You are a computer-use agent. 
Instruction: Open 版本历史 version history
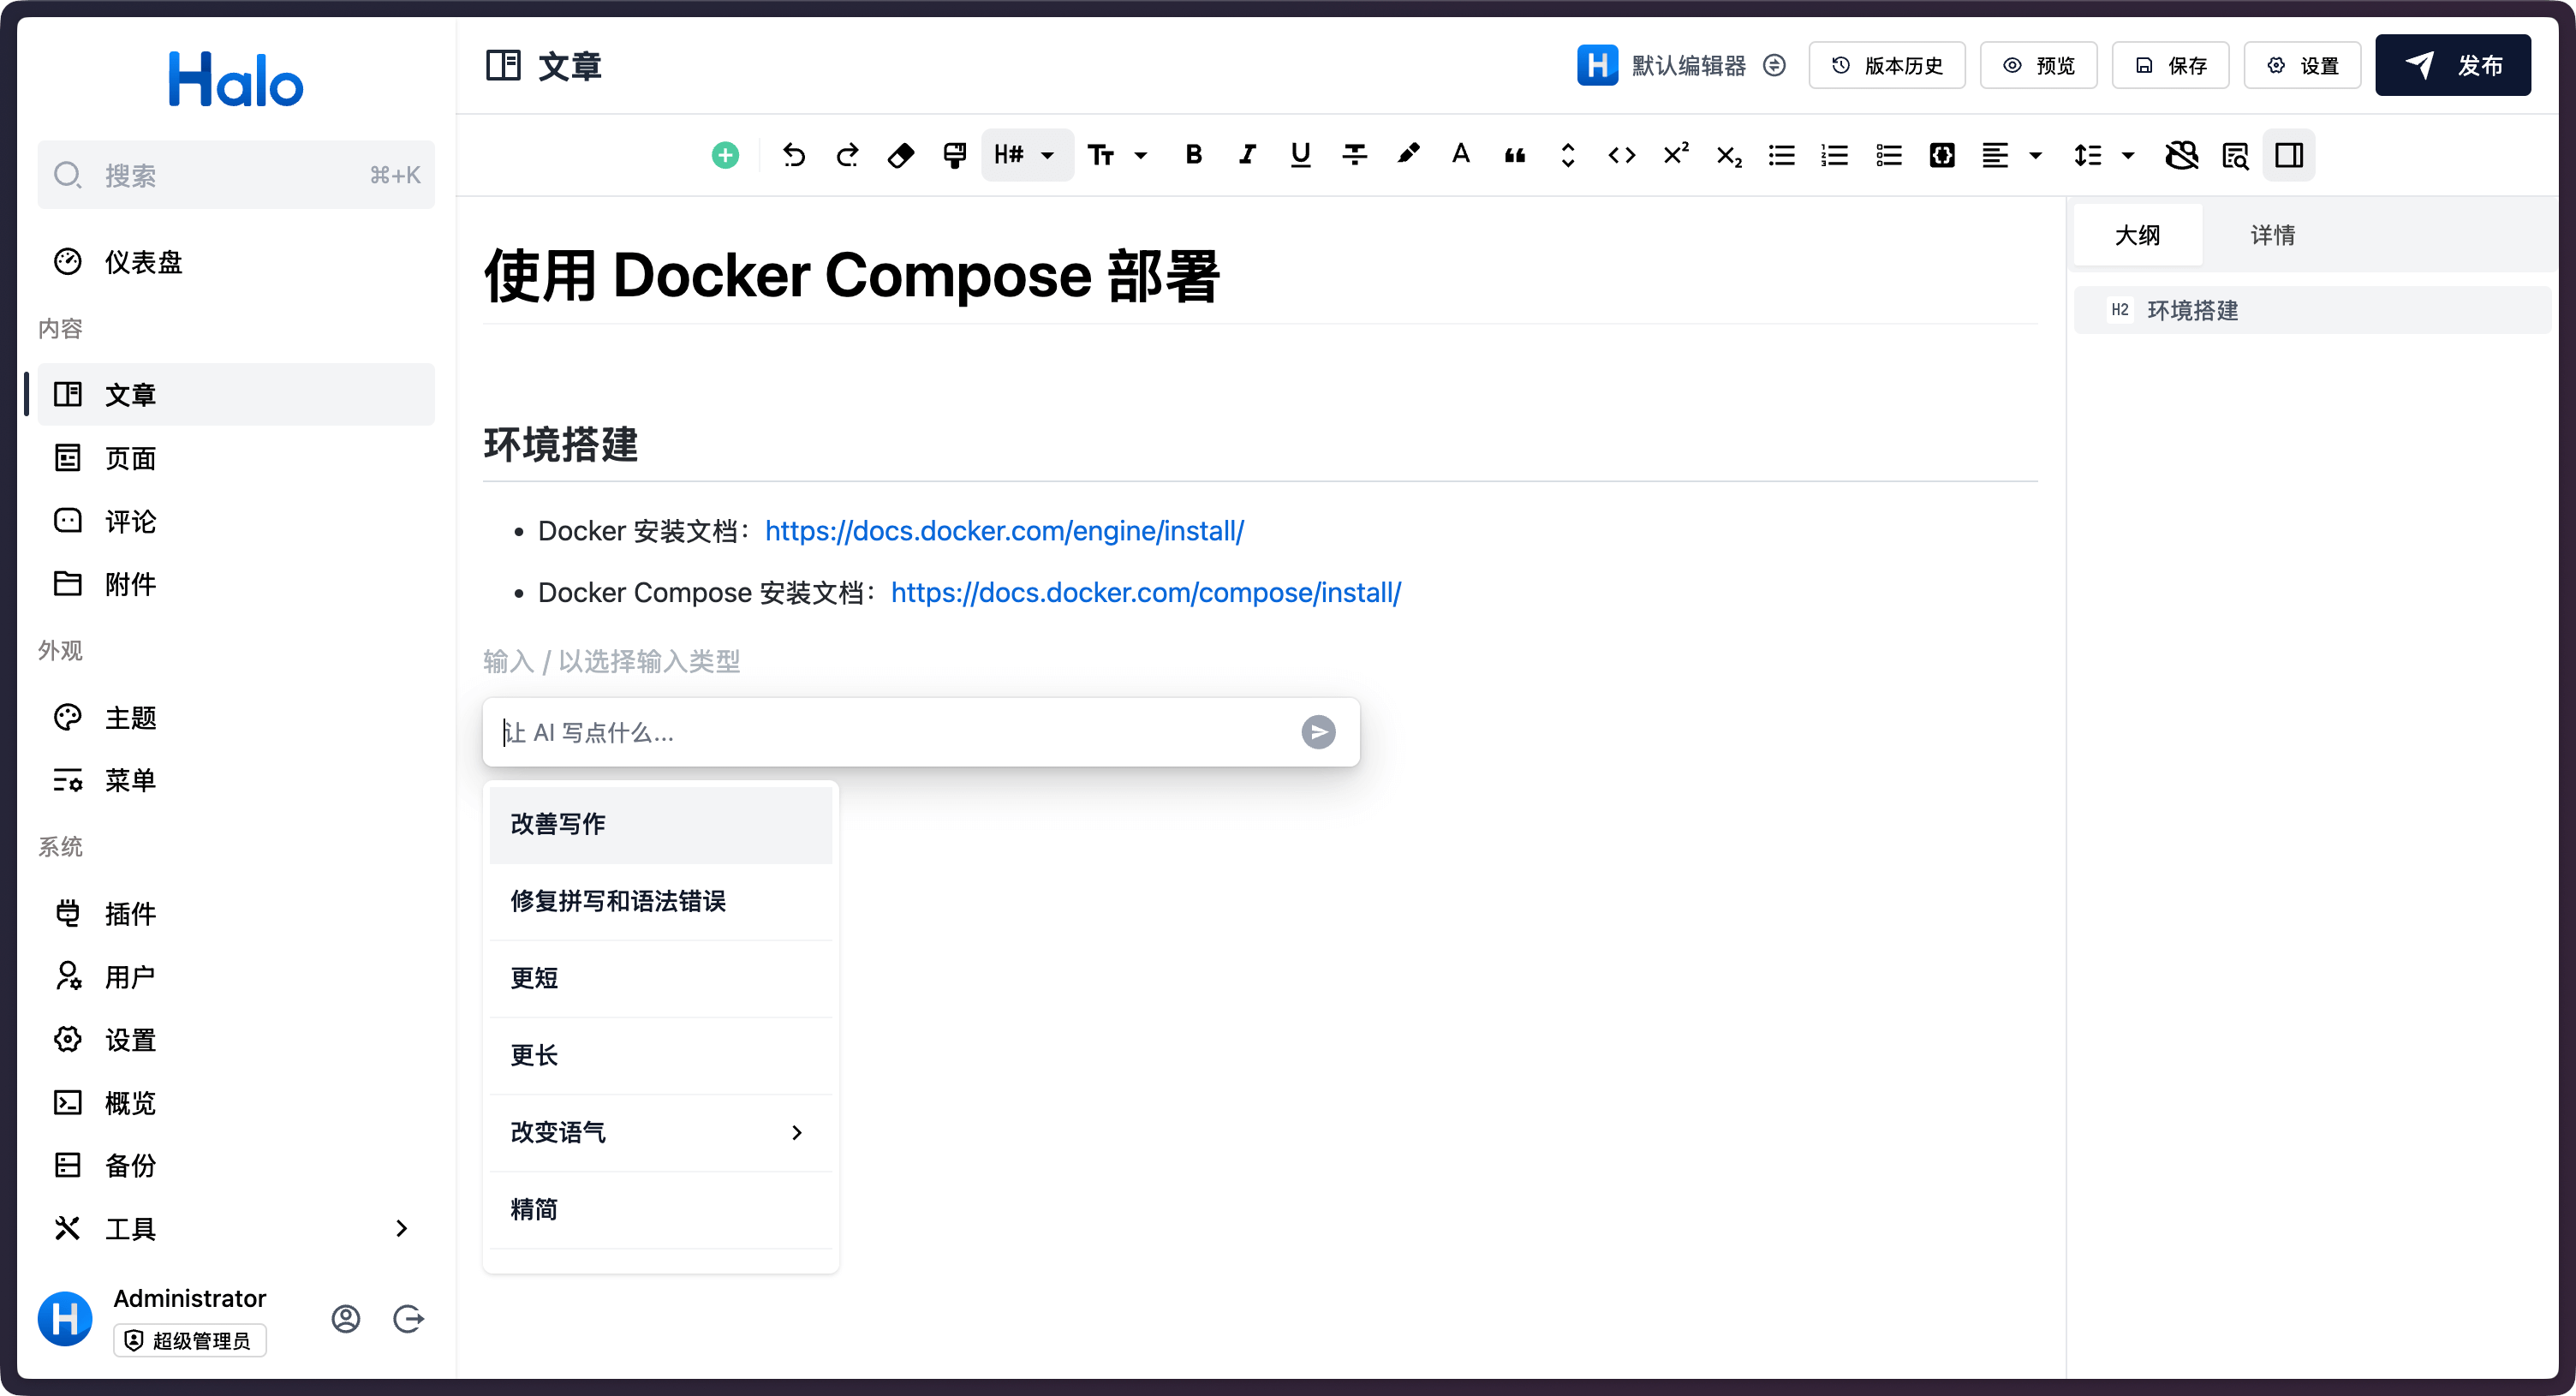click(x=1887, y=65)
